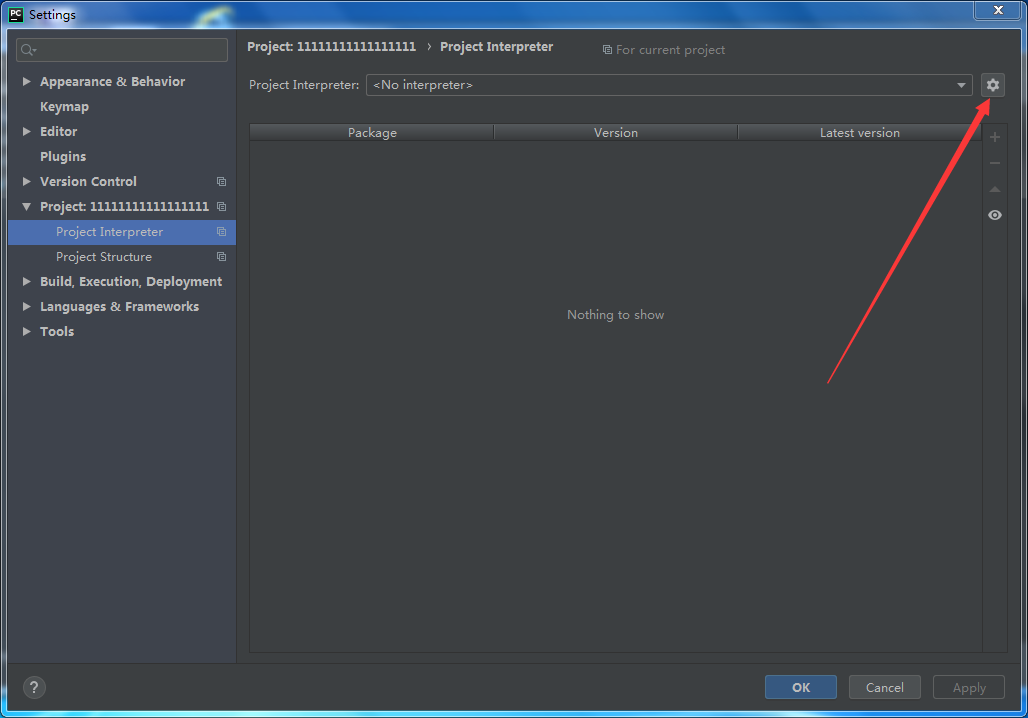Click the project-level icon beside Project: 1111111111111111
The width and height of the screenshot is (1028, 718).
pos(222,207)
